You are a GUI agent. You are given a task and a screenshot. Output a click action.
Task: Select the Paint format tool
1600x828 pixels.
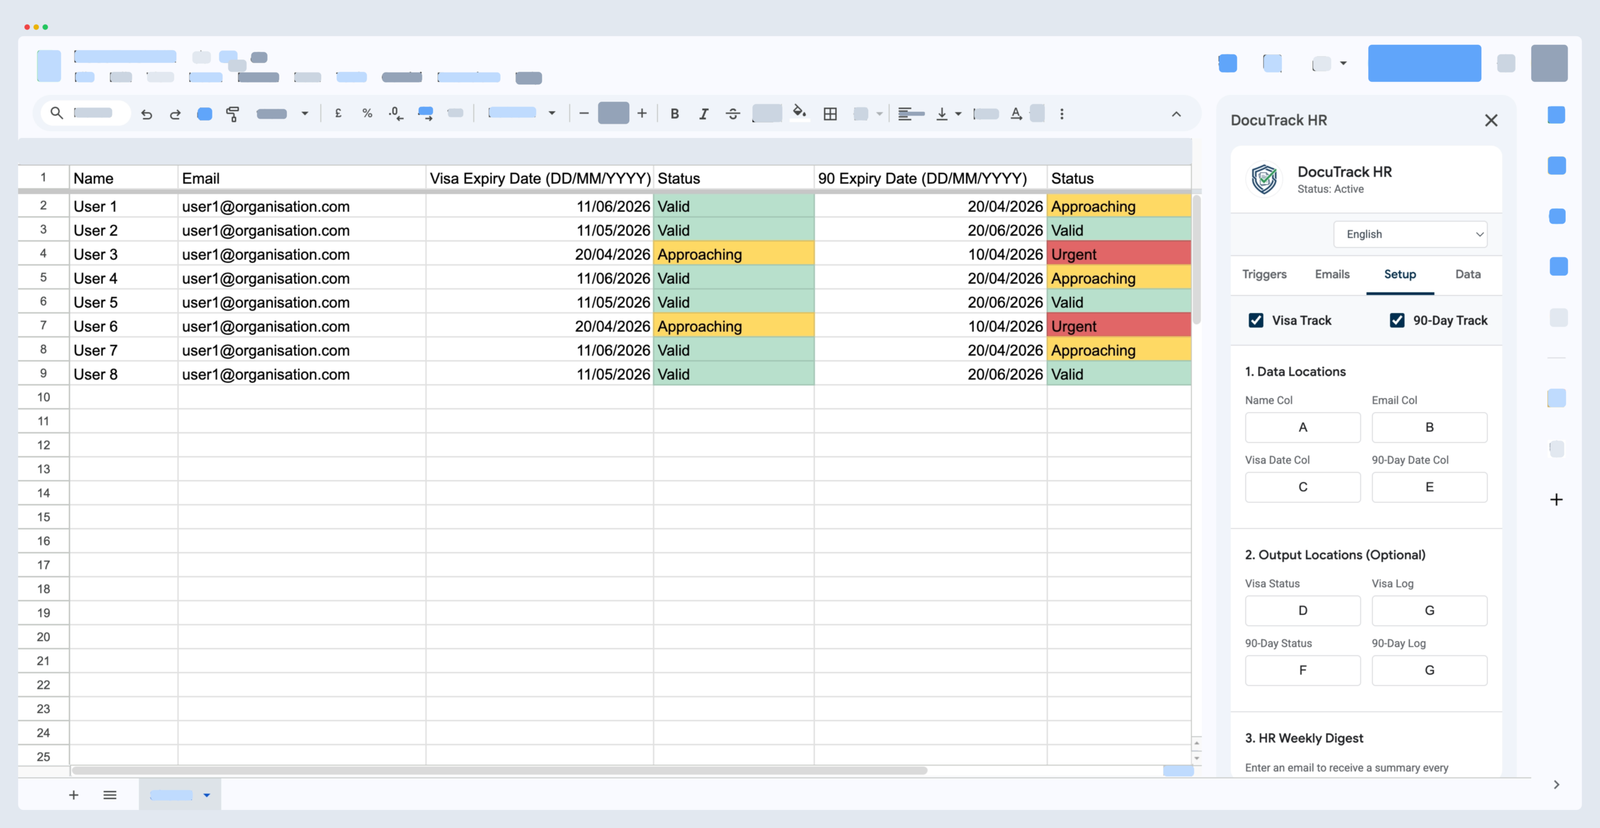tap(233, 114)
